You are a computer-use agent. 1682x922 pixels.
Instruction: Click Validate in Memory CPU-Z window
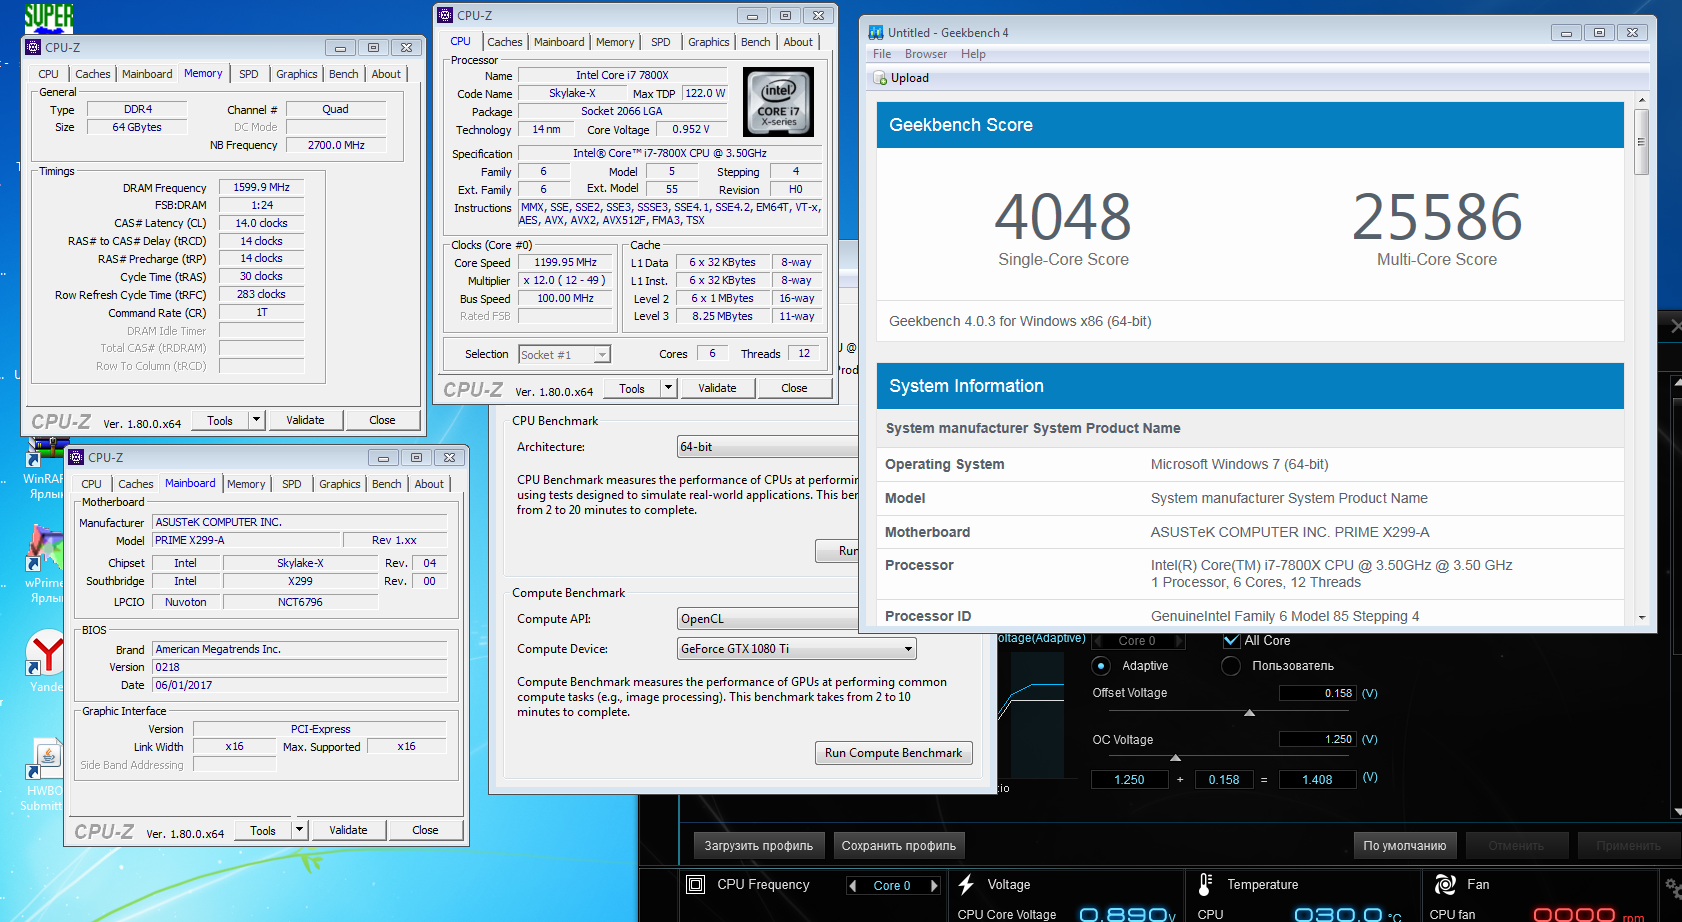(x=305, y=421)
